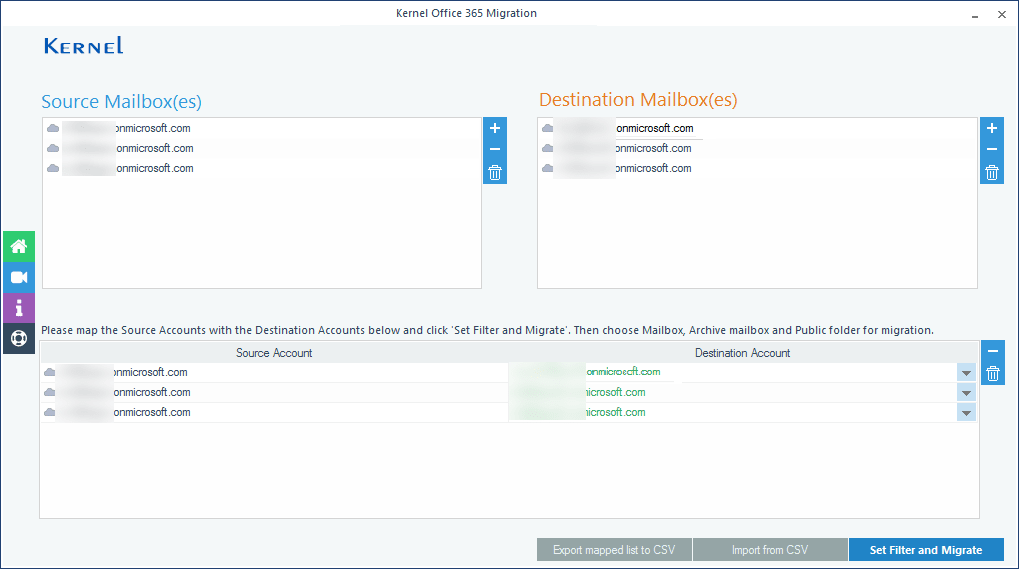Open video tutorial from blue sidebar icon
This screenshot has height=569, width=1019.
coord(19,277)
